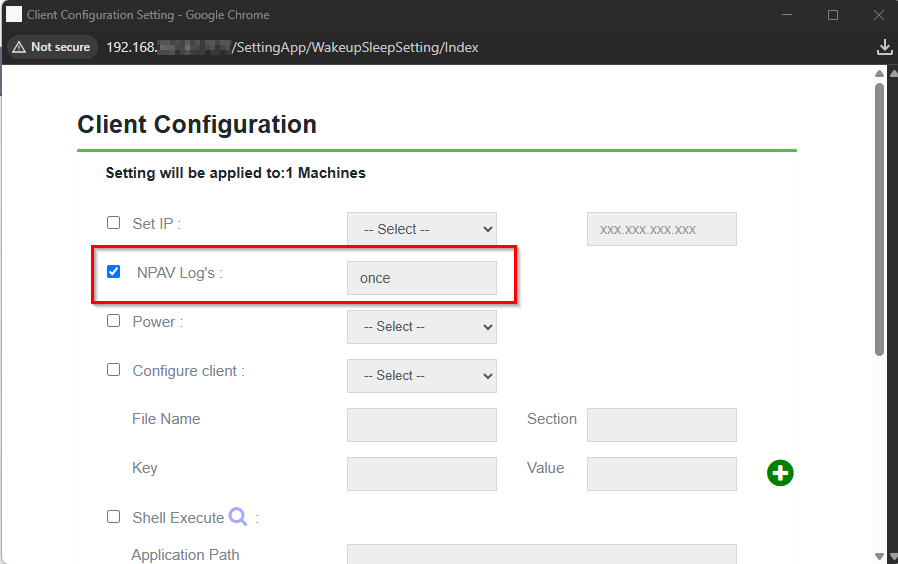Click the NPAV Log's once field
This screenshot has height=564, width=898.
[x=421, y=278]
